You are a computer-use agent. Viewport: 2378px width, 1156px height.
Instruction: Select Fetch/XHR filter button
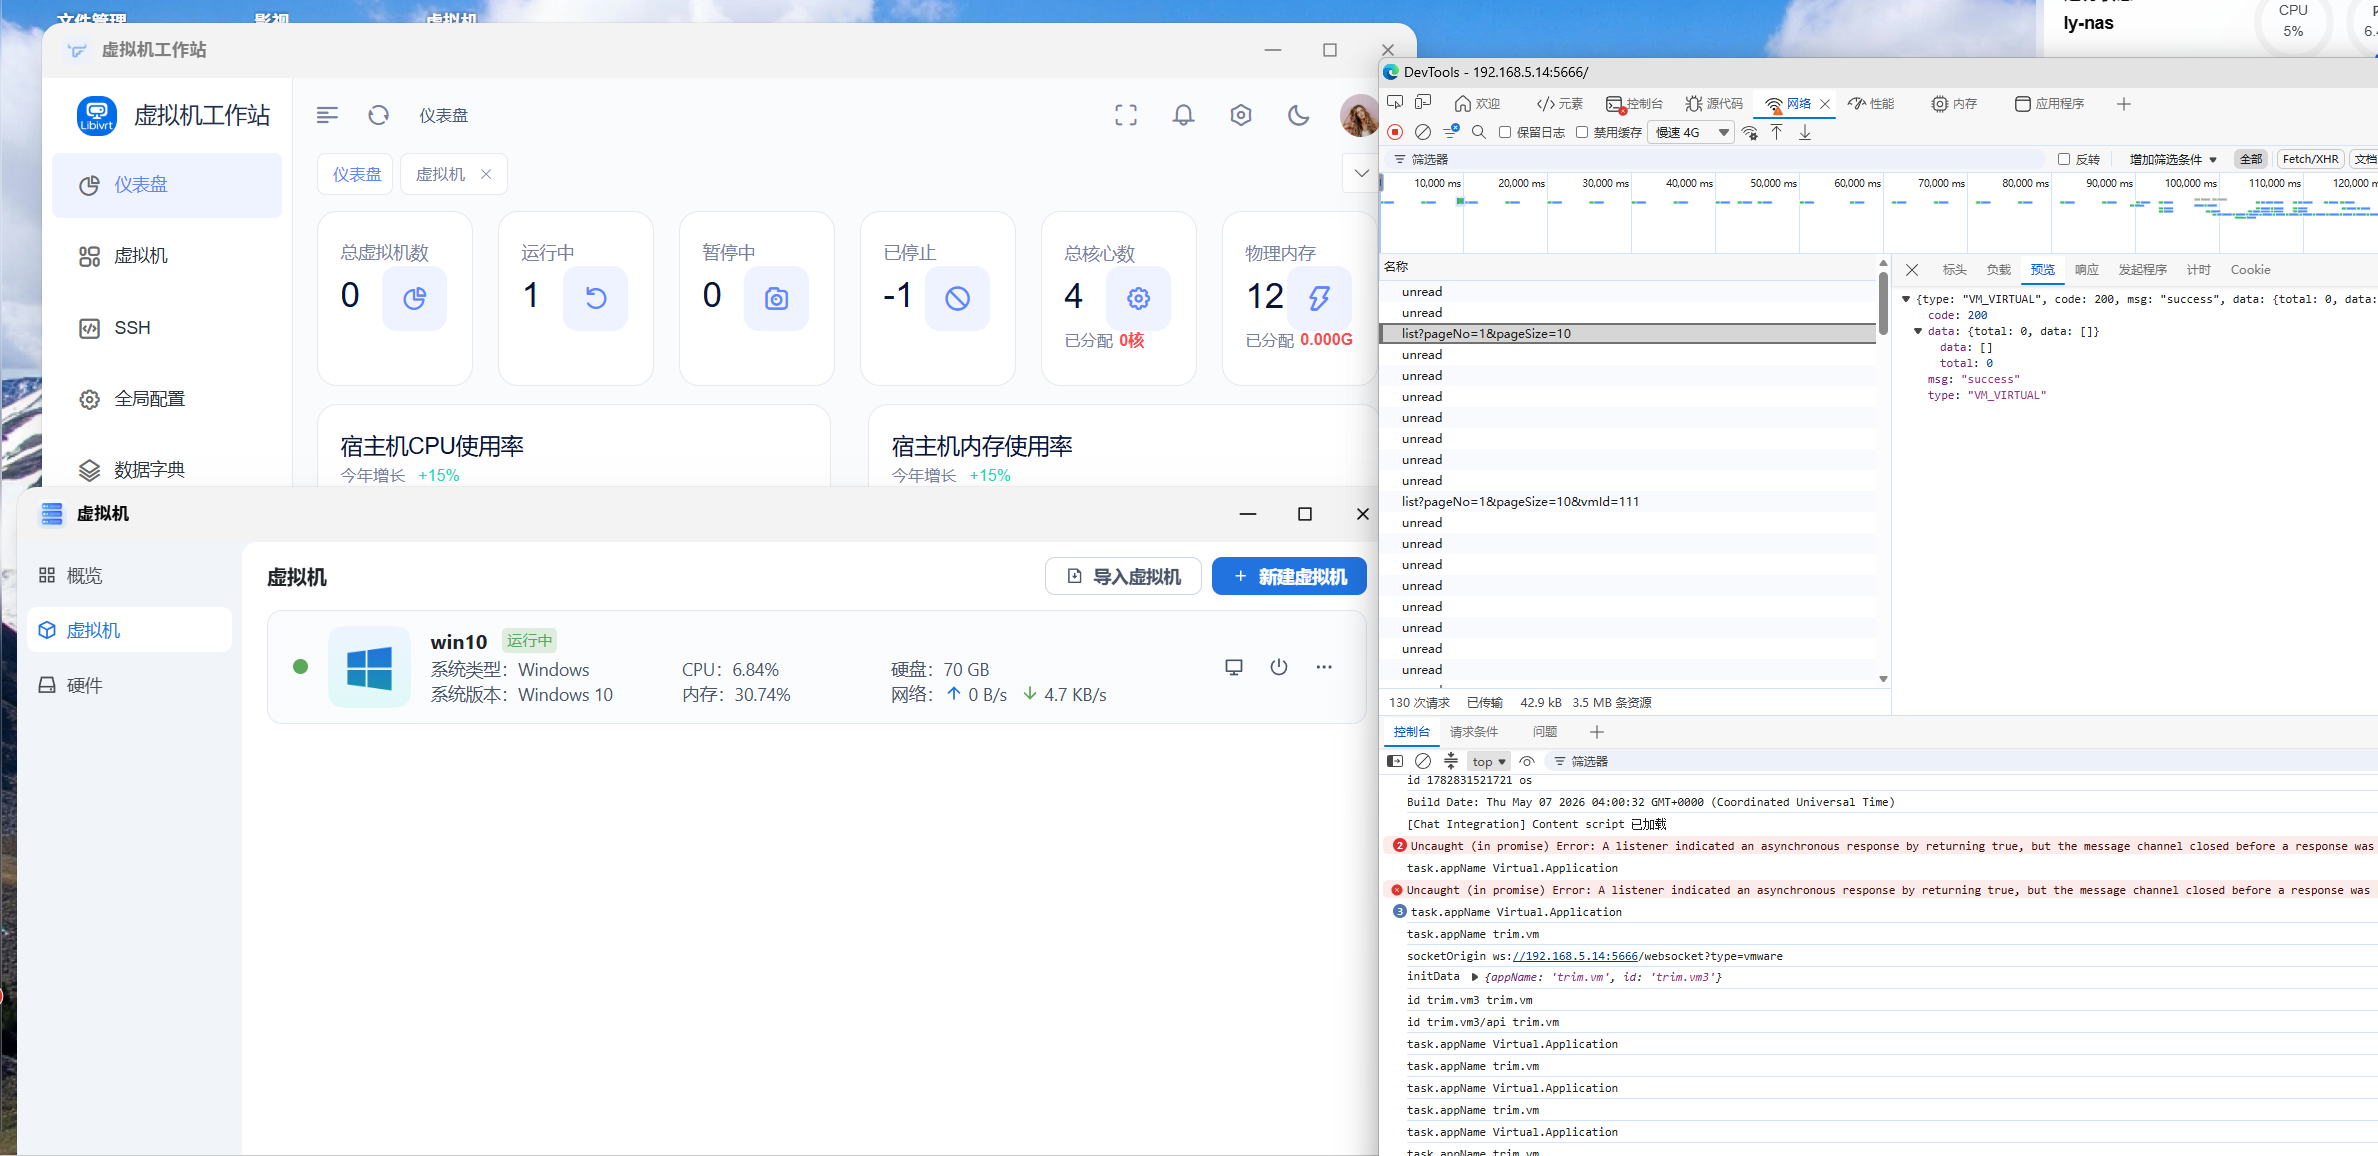coord(2310,159)
